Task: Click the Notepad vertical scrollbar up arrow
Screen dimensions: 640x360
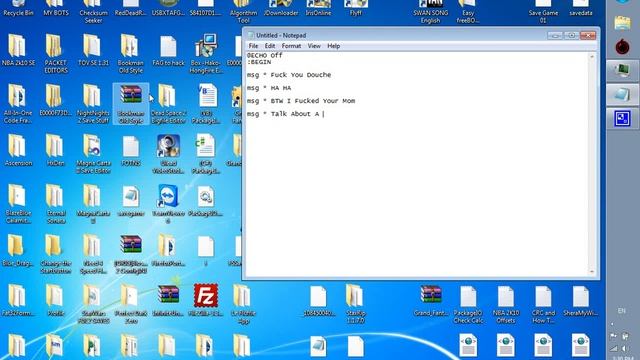Action: coord(592,56)
